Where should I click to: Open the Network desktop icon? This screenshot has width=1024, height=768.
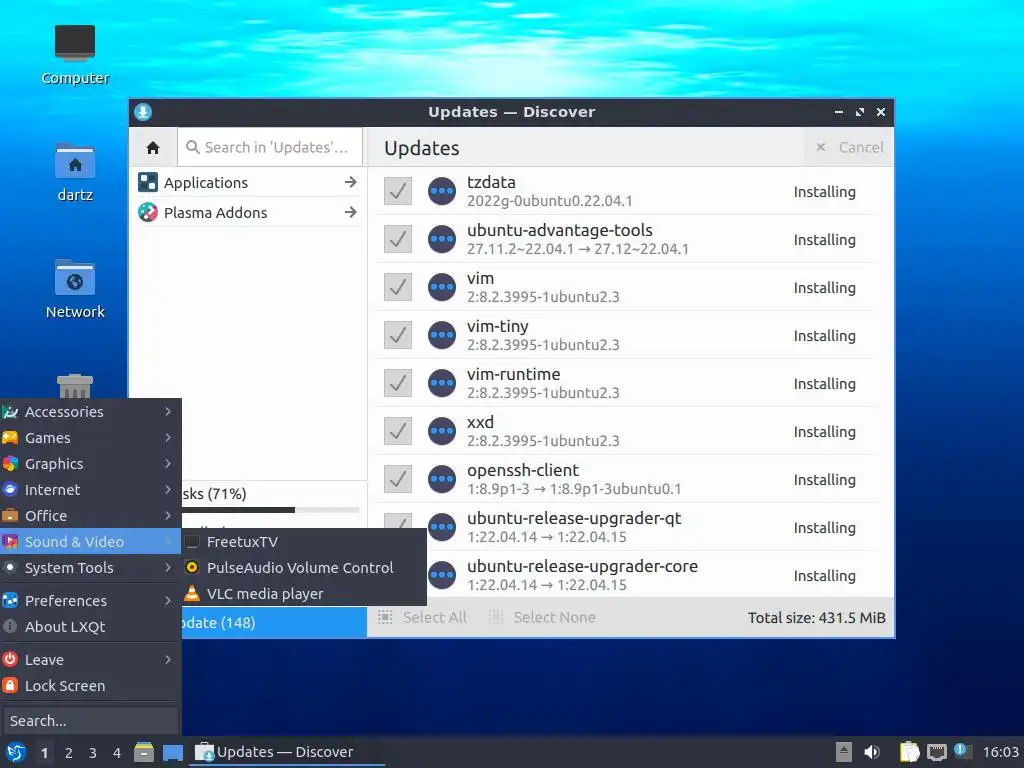click(x=74, y=289)
